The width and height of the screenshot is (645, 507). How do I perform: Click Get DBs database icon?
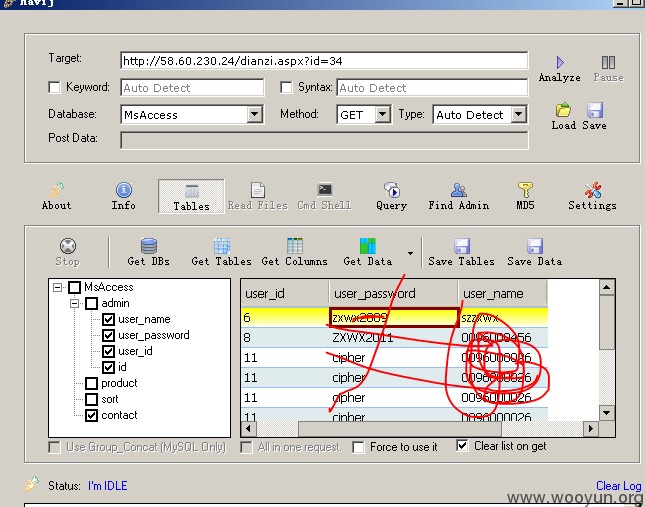click(x=148, y=246)
